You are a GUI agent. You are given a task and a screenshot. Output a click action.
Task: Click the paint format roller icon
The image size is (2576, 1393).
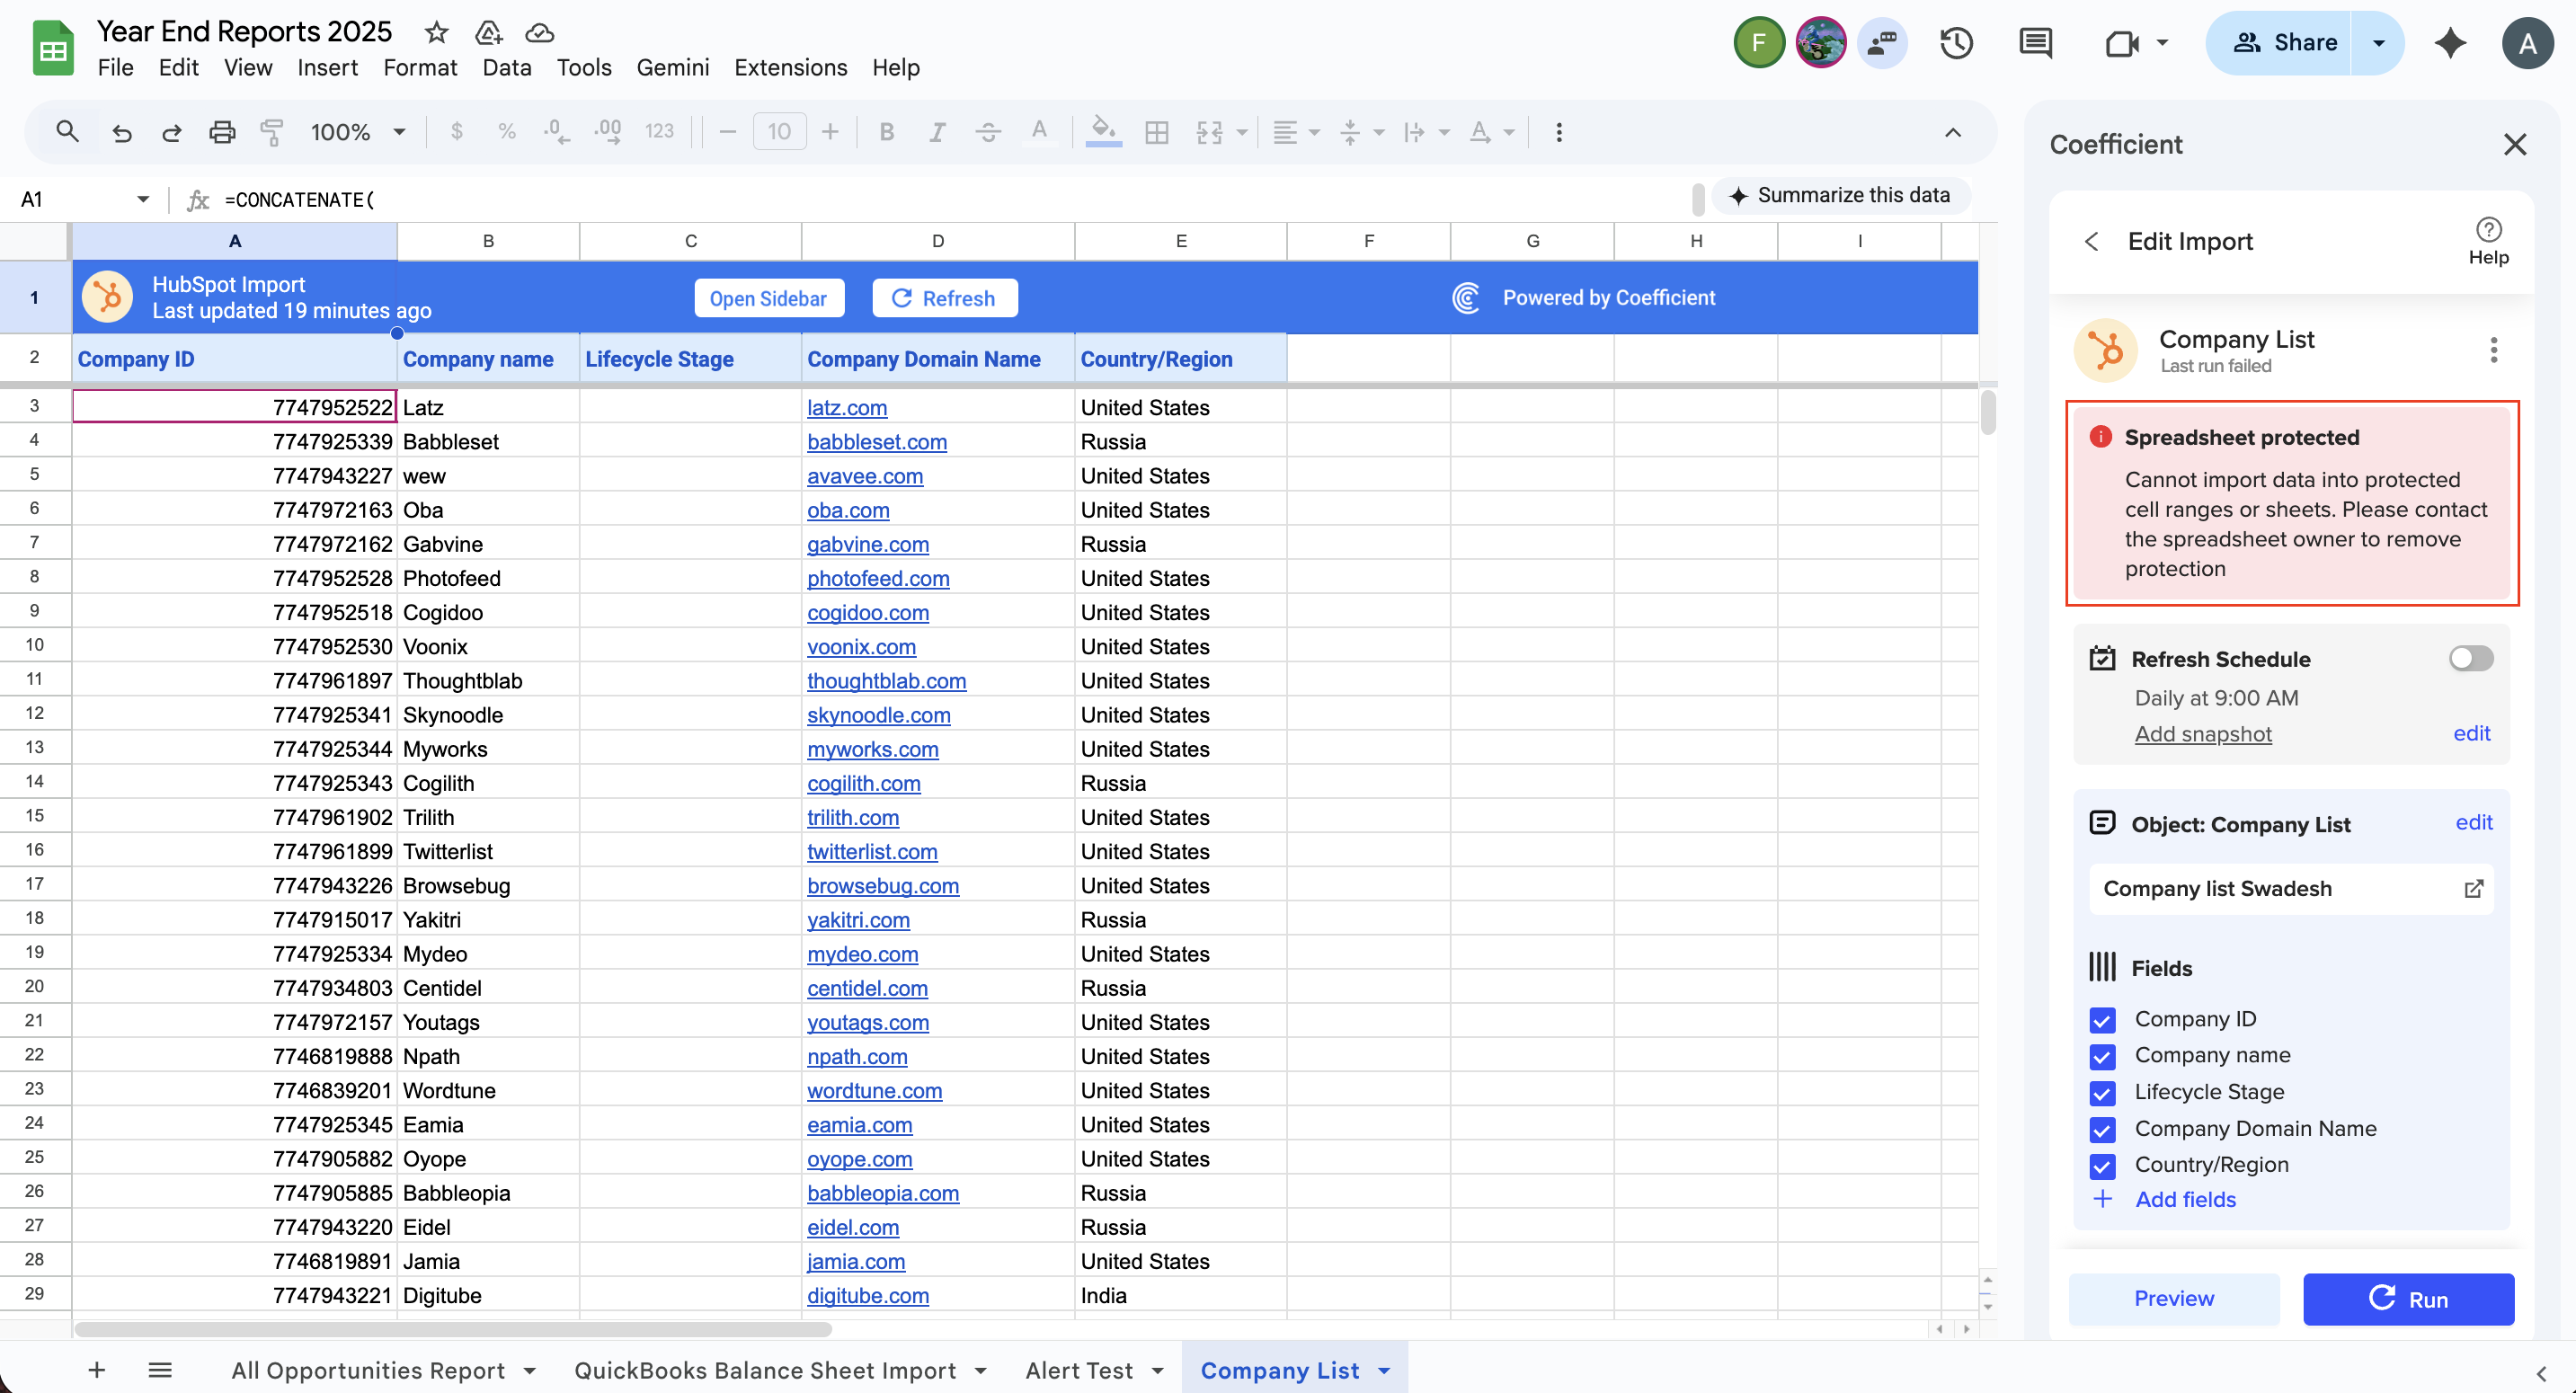coord(271,132)
